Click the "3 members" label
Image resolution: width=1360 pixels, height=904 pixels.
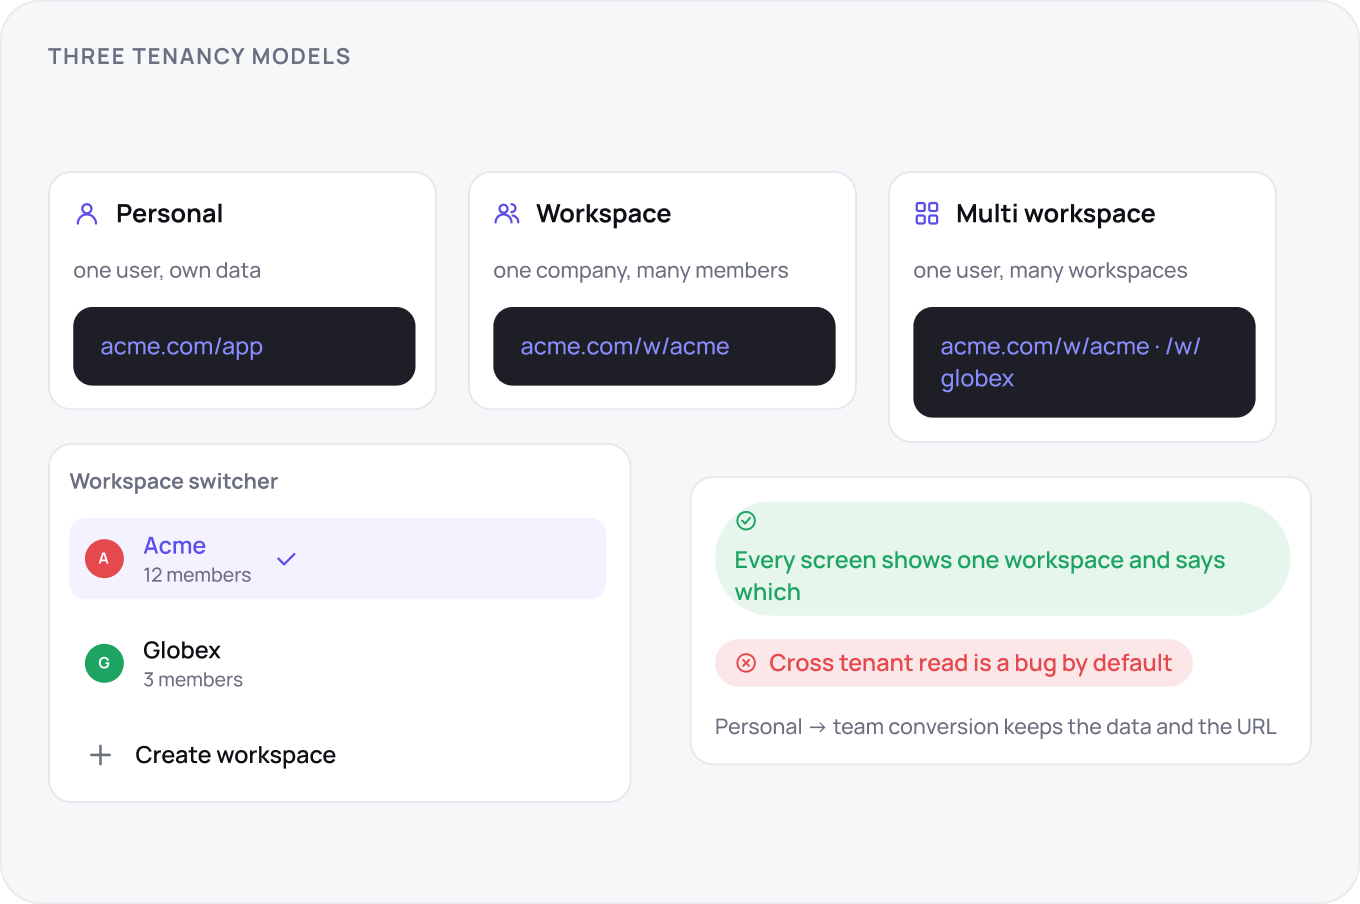pyautogui.click(x=193, y=680)
